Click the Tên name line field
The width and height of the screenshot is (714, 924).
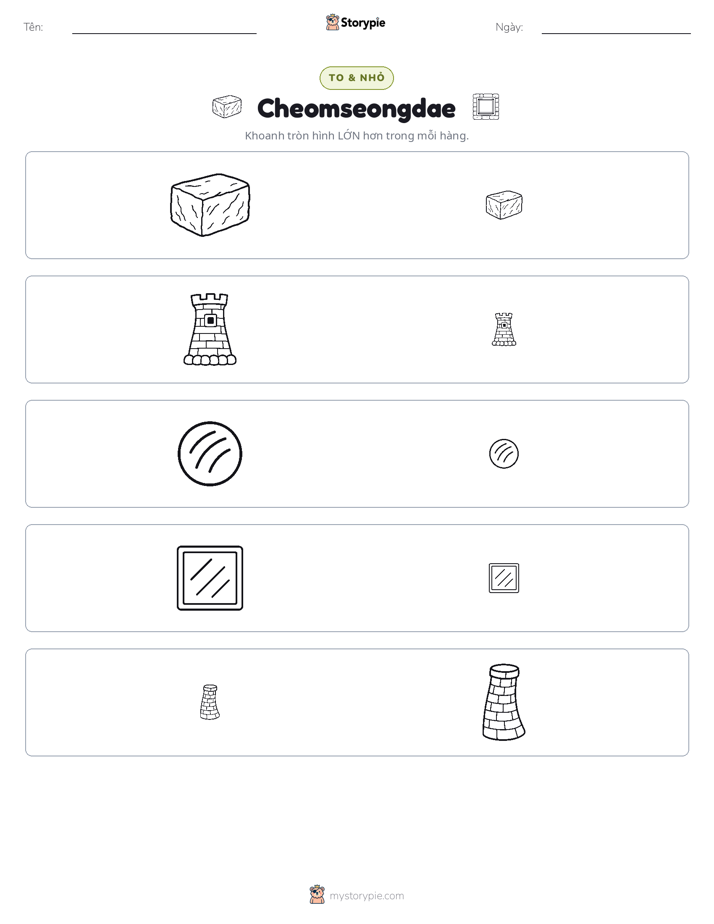click(x=164, y=27)
